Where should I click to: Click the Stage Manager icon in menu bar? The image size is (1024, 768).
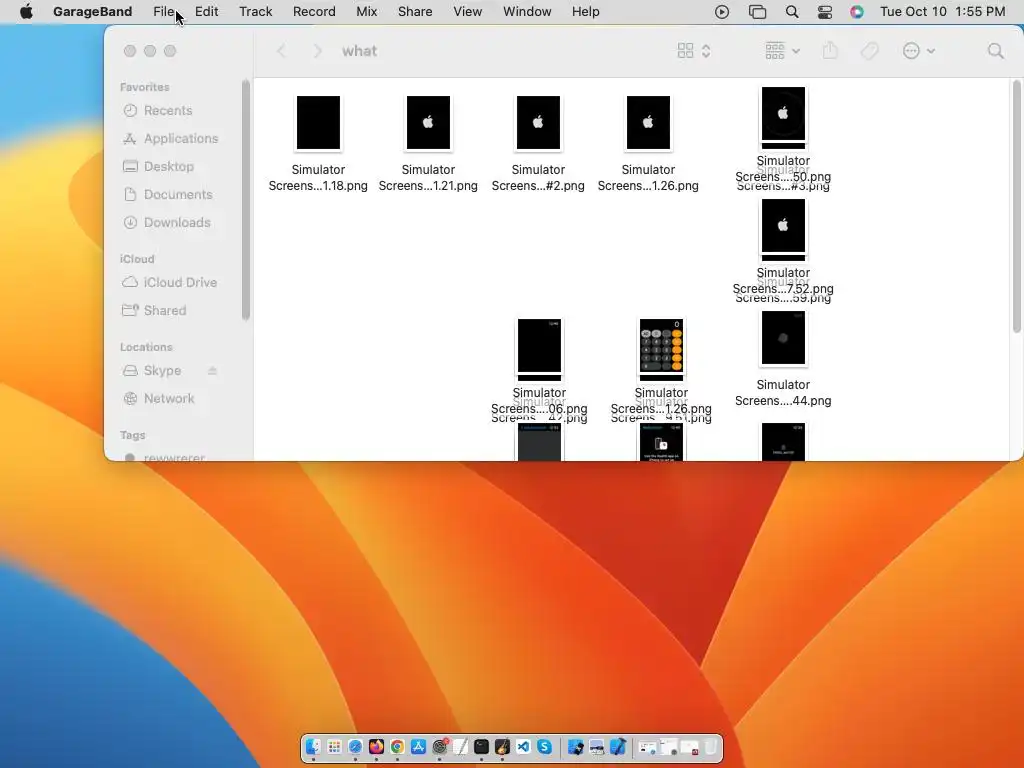(x=757, y=12)
